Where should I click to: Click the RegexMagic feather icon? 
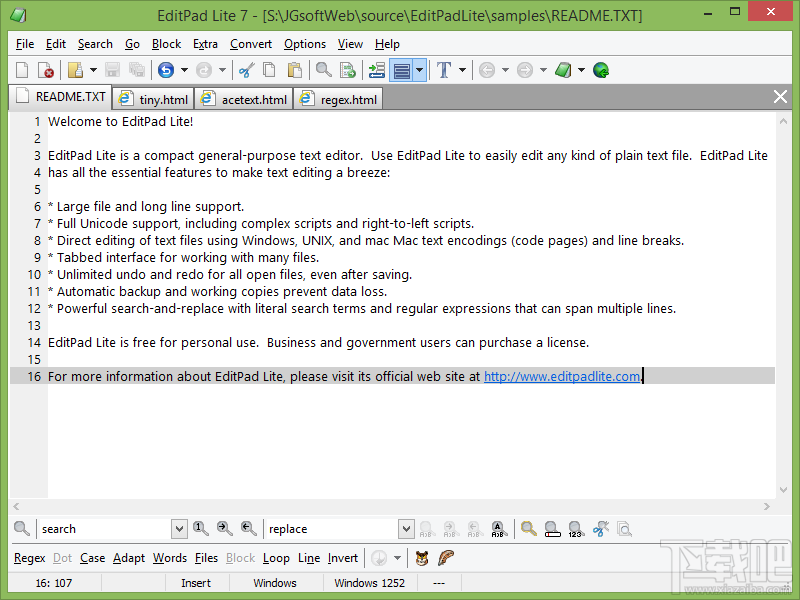click(445, 558)
